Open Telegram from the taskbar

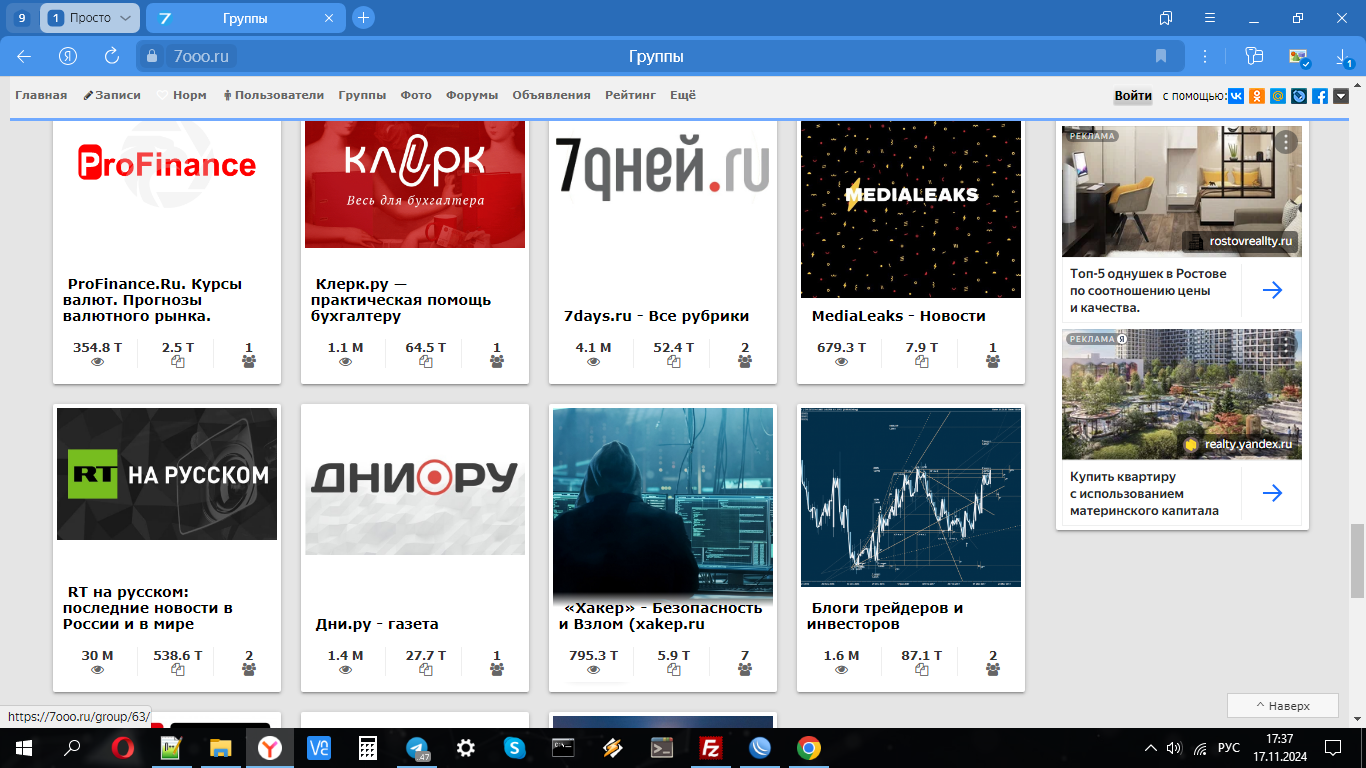coord(418,748)
